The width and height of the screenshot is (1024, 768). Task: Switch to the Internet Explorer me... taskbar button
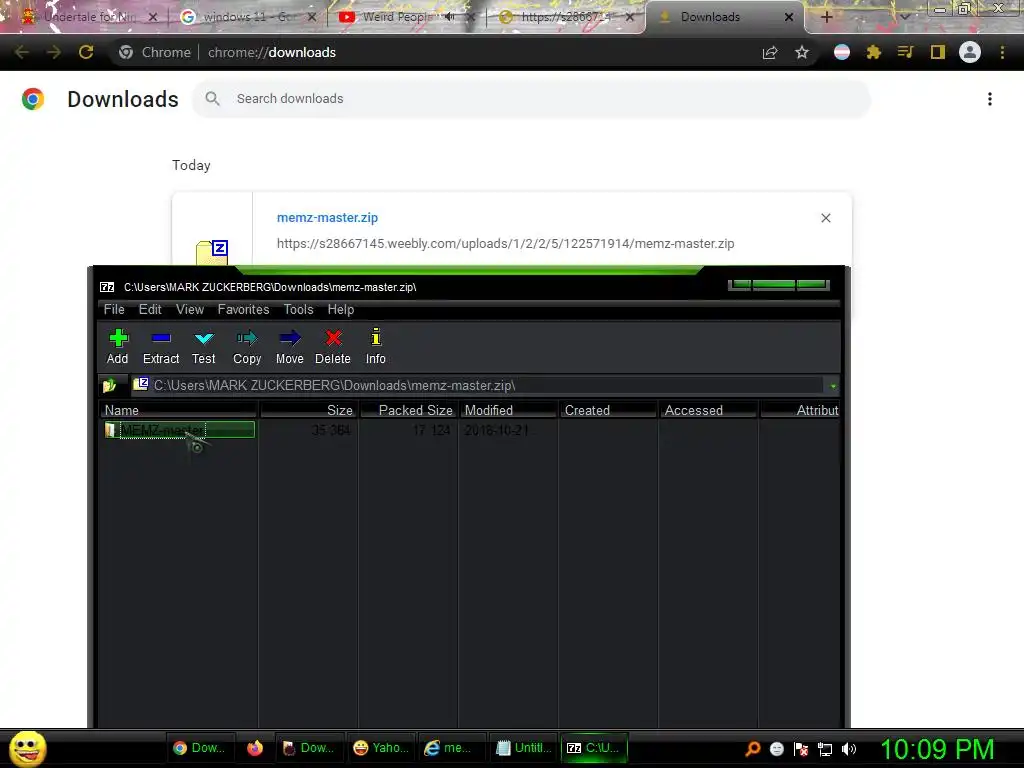pos(452,748)
